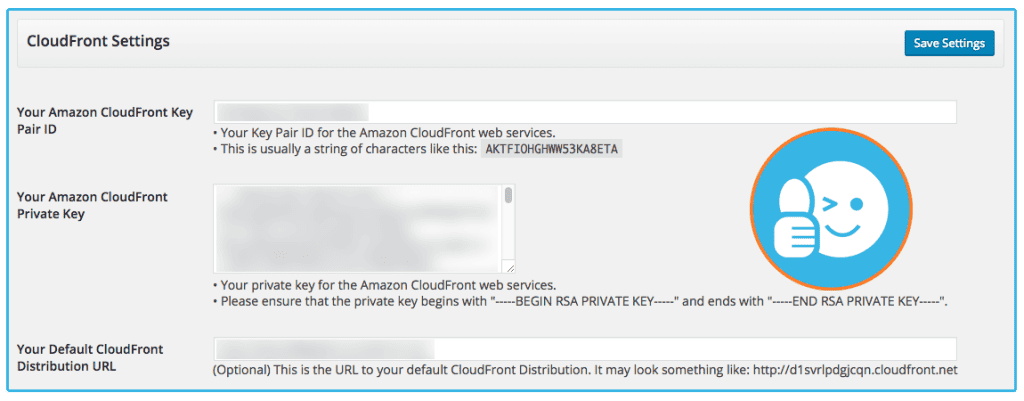
Task: Click the example d1svrlpdgjcqn.cloudfront.net URL
Action: click(855, 370)
